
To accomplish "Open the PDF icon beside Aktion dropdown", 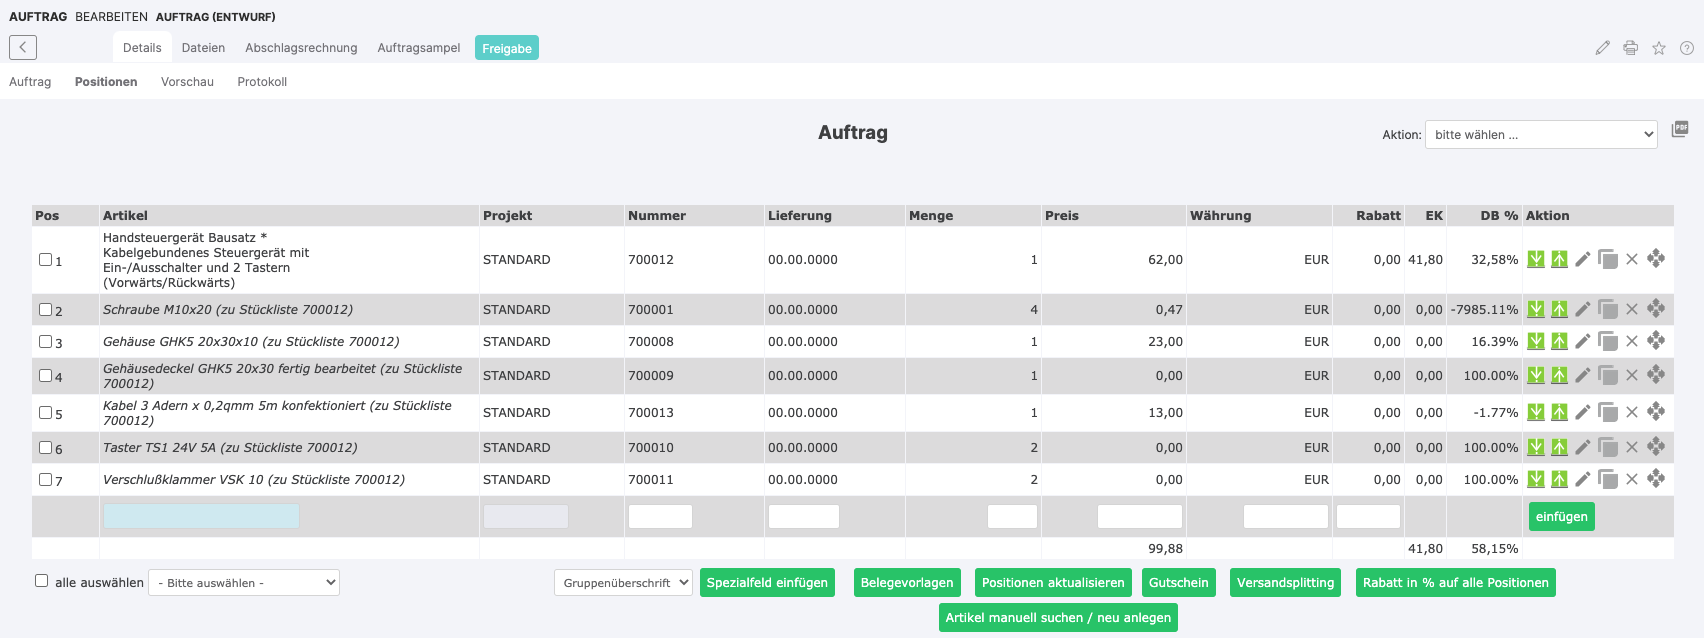I will [x=1680, y=129].
